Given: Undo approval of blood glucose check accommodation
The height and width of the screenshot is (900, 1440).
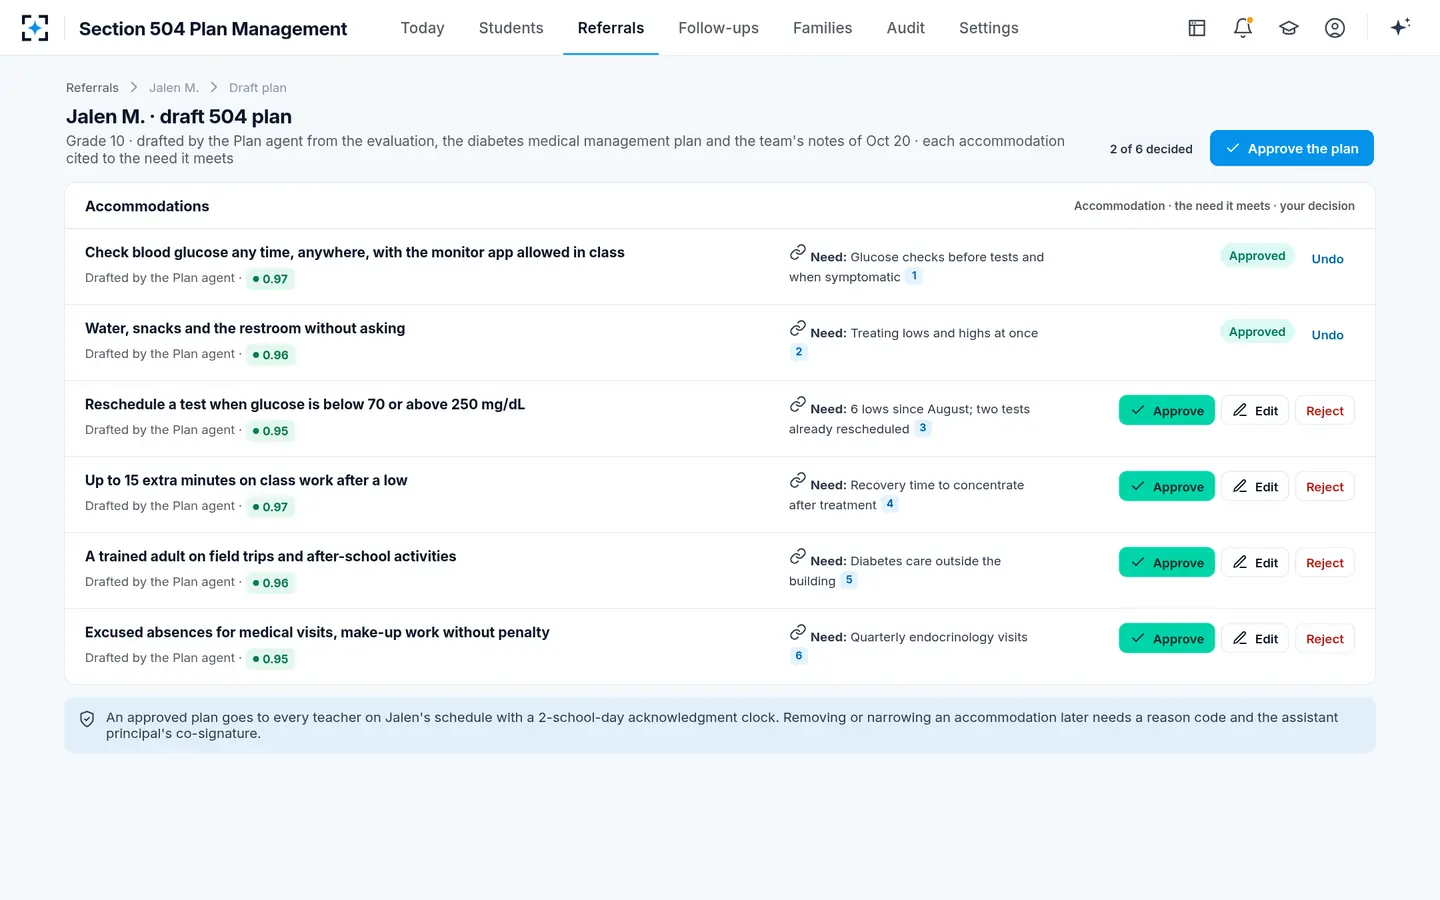Looking at the screenshot, I should coord(1327,259).
